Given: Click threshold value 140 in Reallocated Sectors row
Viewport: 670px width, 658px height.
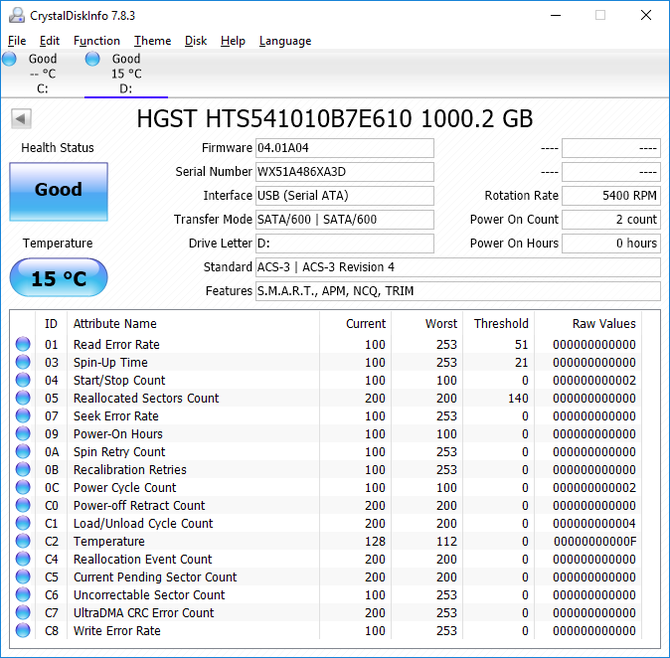Looking at the screenshot, I should [x=518, y=398].
